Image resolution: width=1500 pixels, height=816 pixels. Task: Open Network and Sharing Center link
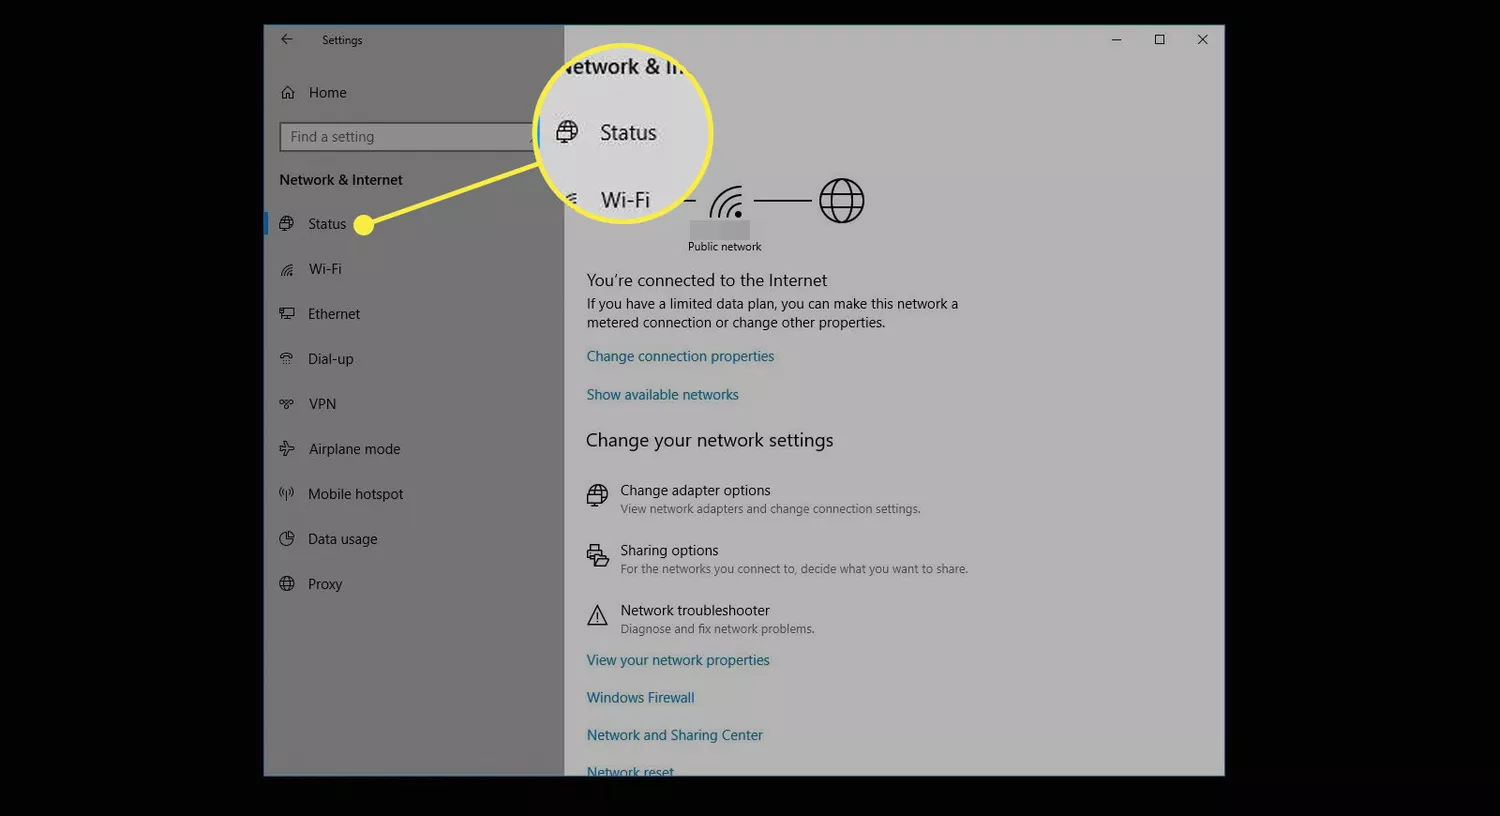(674, 735)
